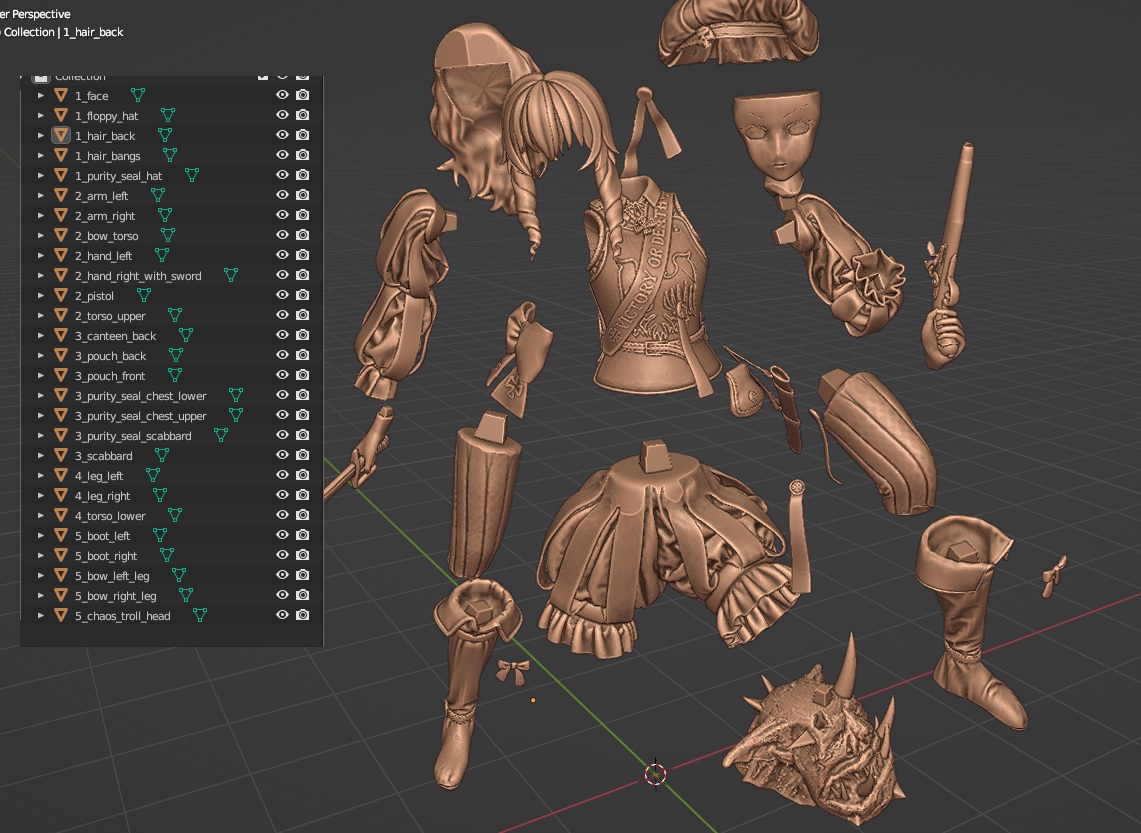Image resolution: width=1141 pixels, height=833 pixels.
Task: Expand the 3_pouch_back tree row
Action: pos(41,355)
